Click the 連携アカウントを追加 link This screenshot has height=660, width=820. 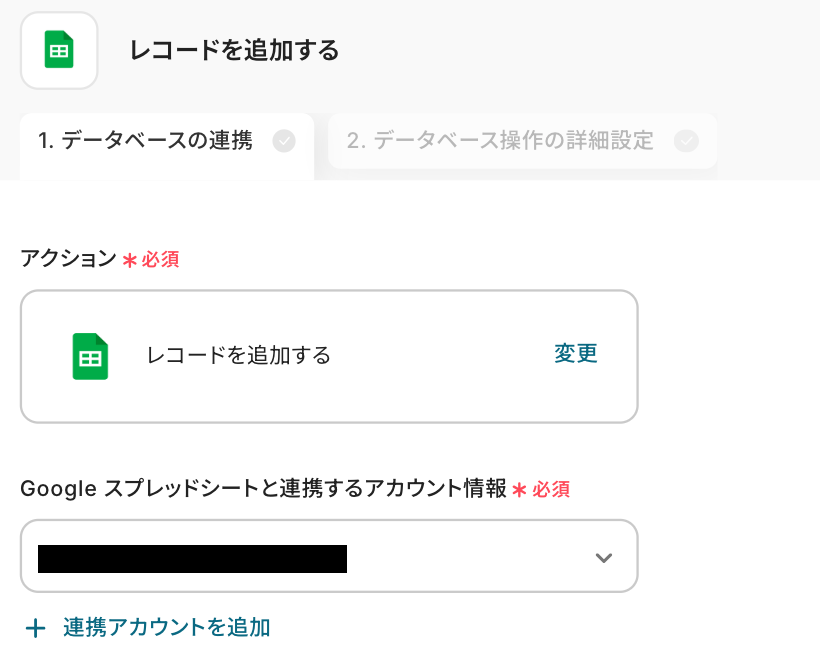coord(166,628)
